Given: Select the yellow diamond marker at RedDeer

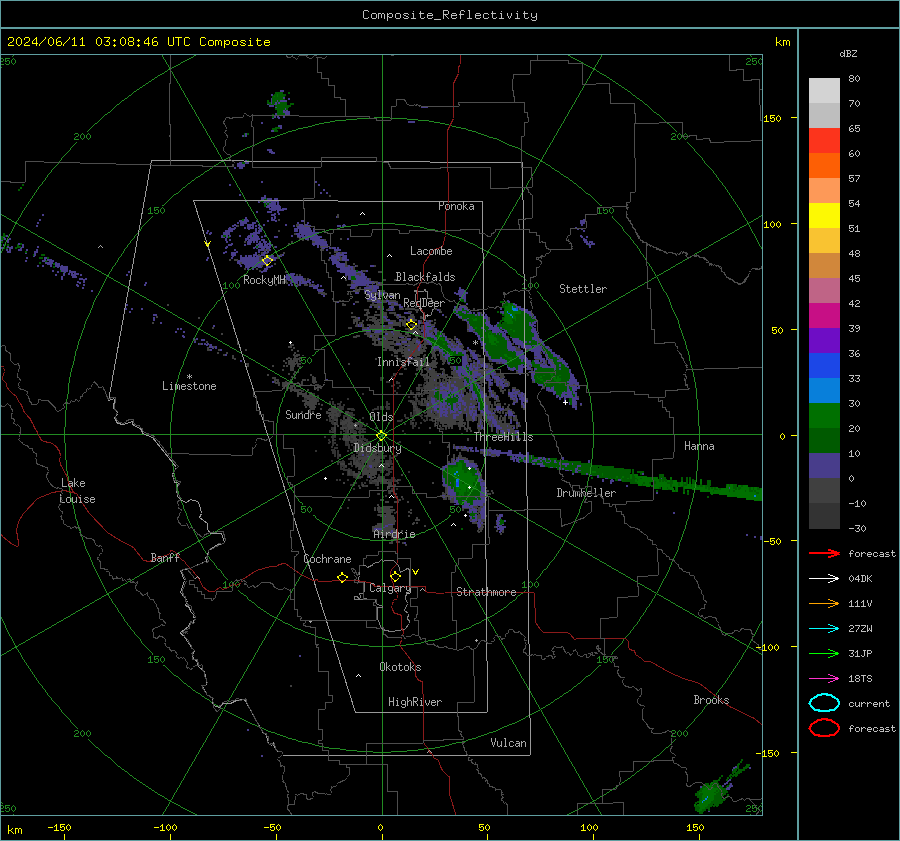Looking at the screenshot, I should (x=412, y=325).
